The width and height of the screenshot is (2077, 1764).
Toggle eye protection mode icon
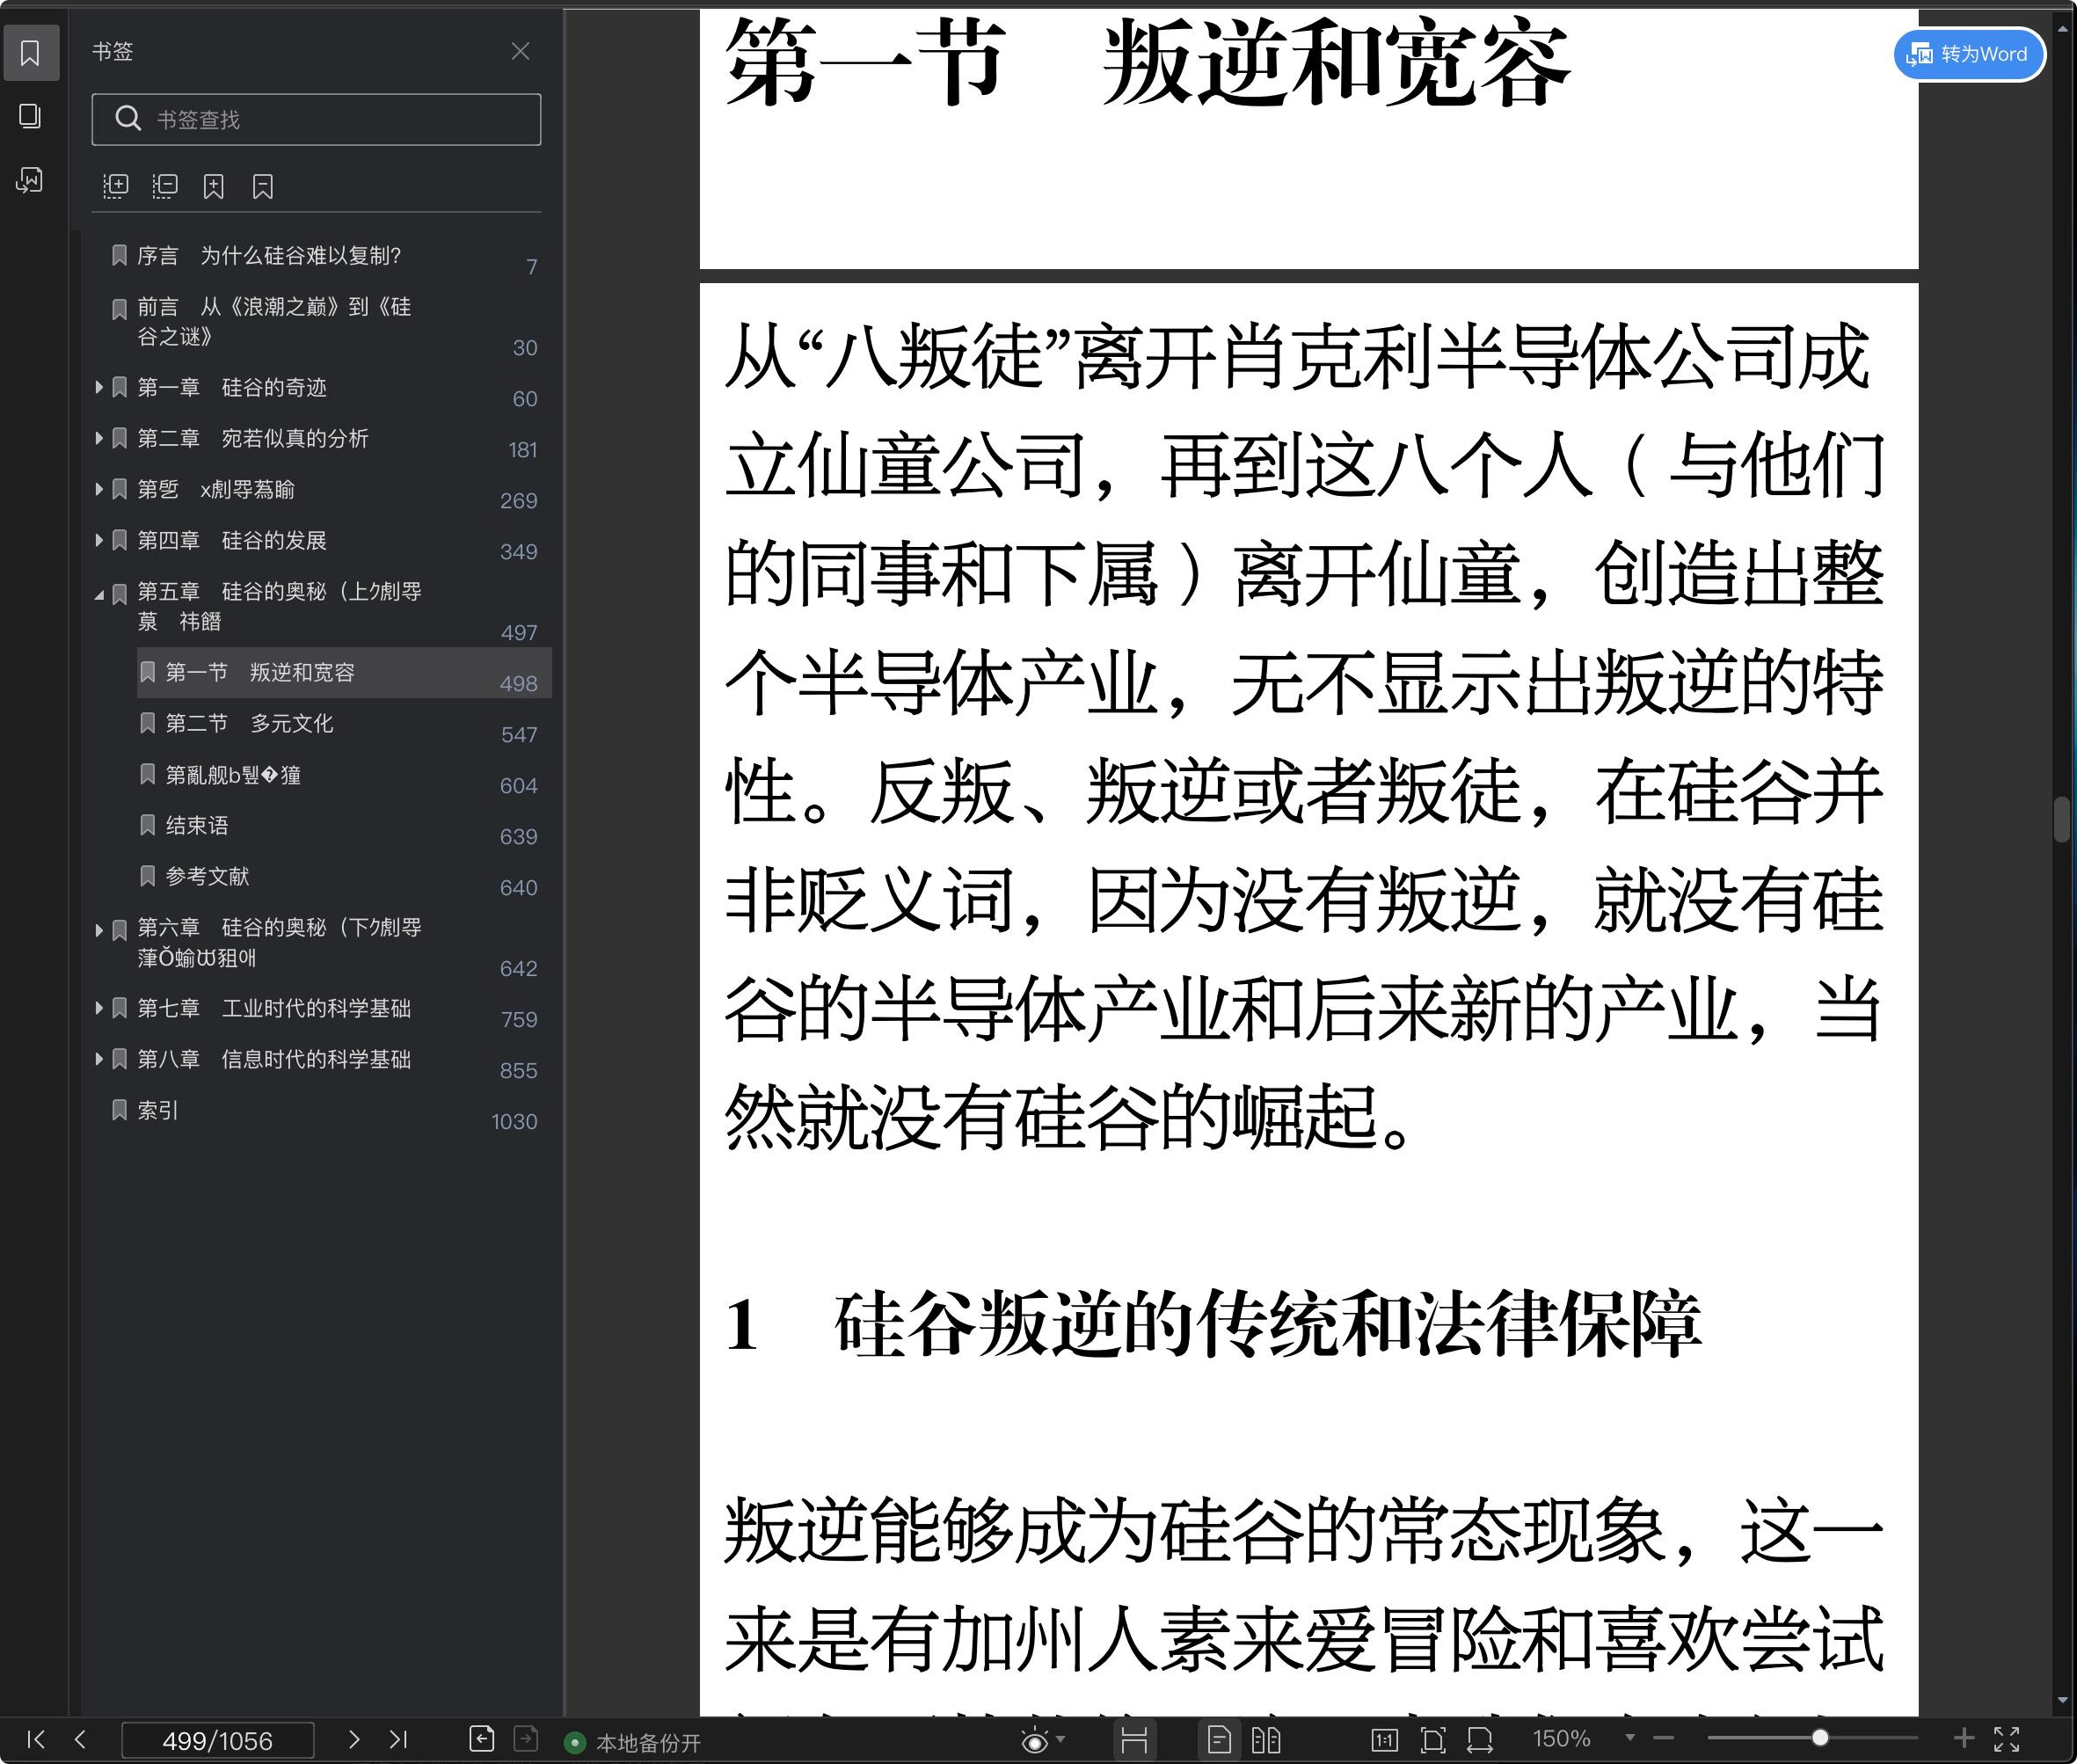tap(1035, 1741)
